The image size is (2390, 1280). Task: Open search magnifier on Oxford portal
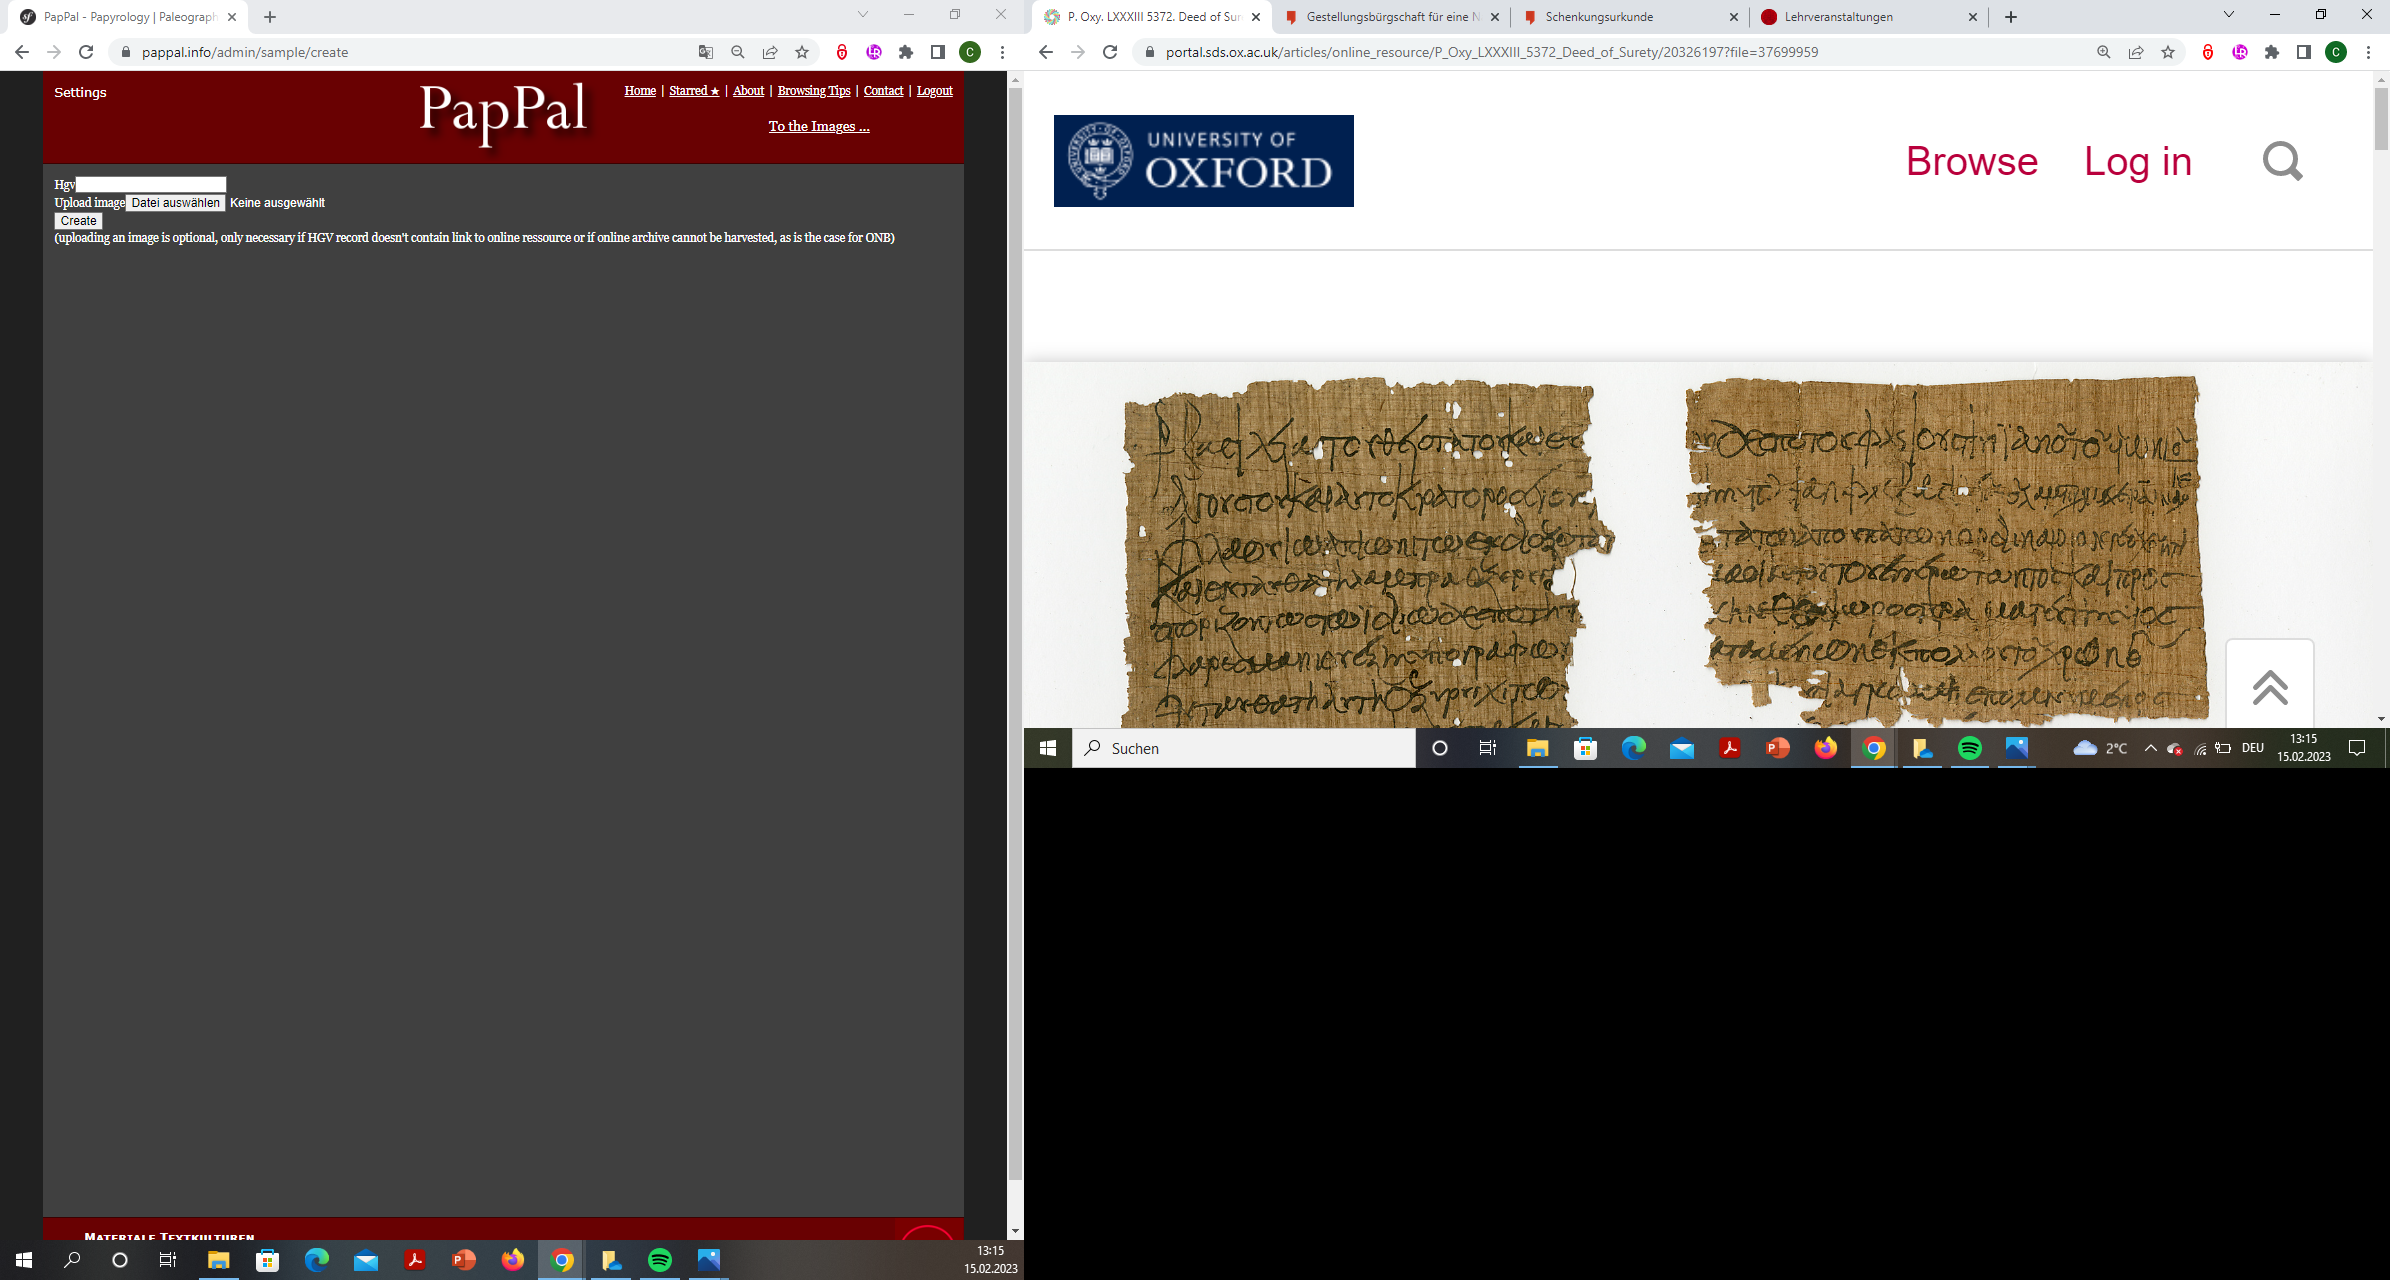[x=2282, y=161]
